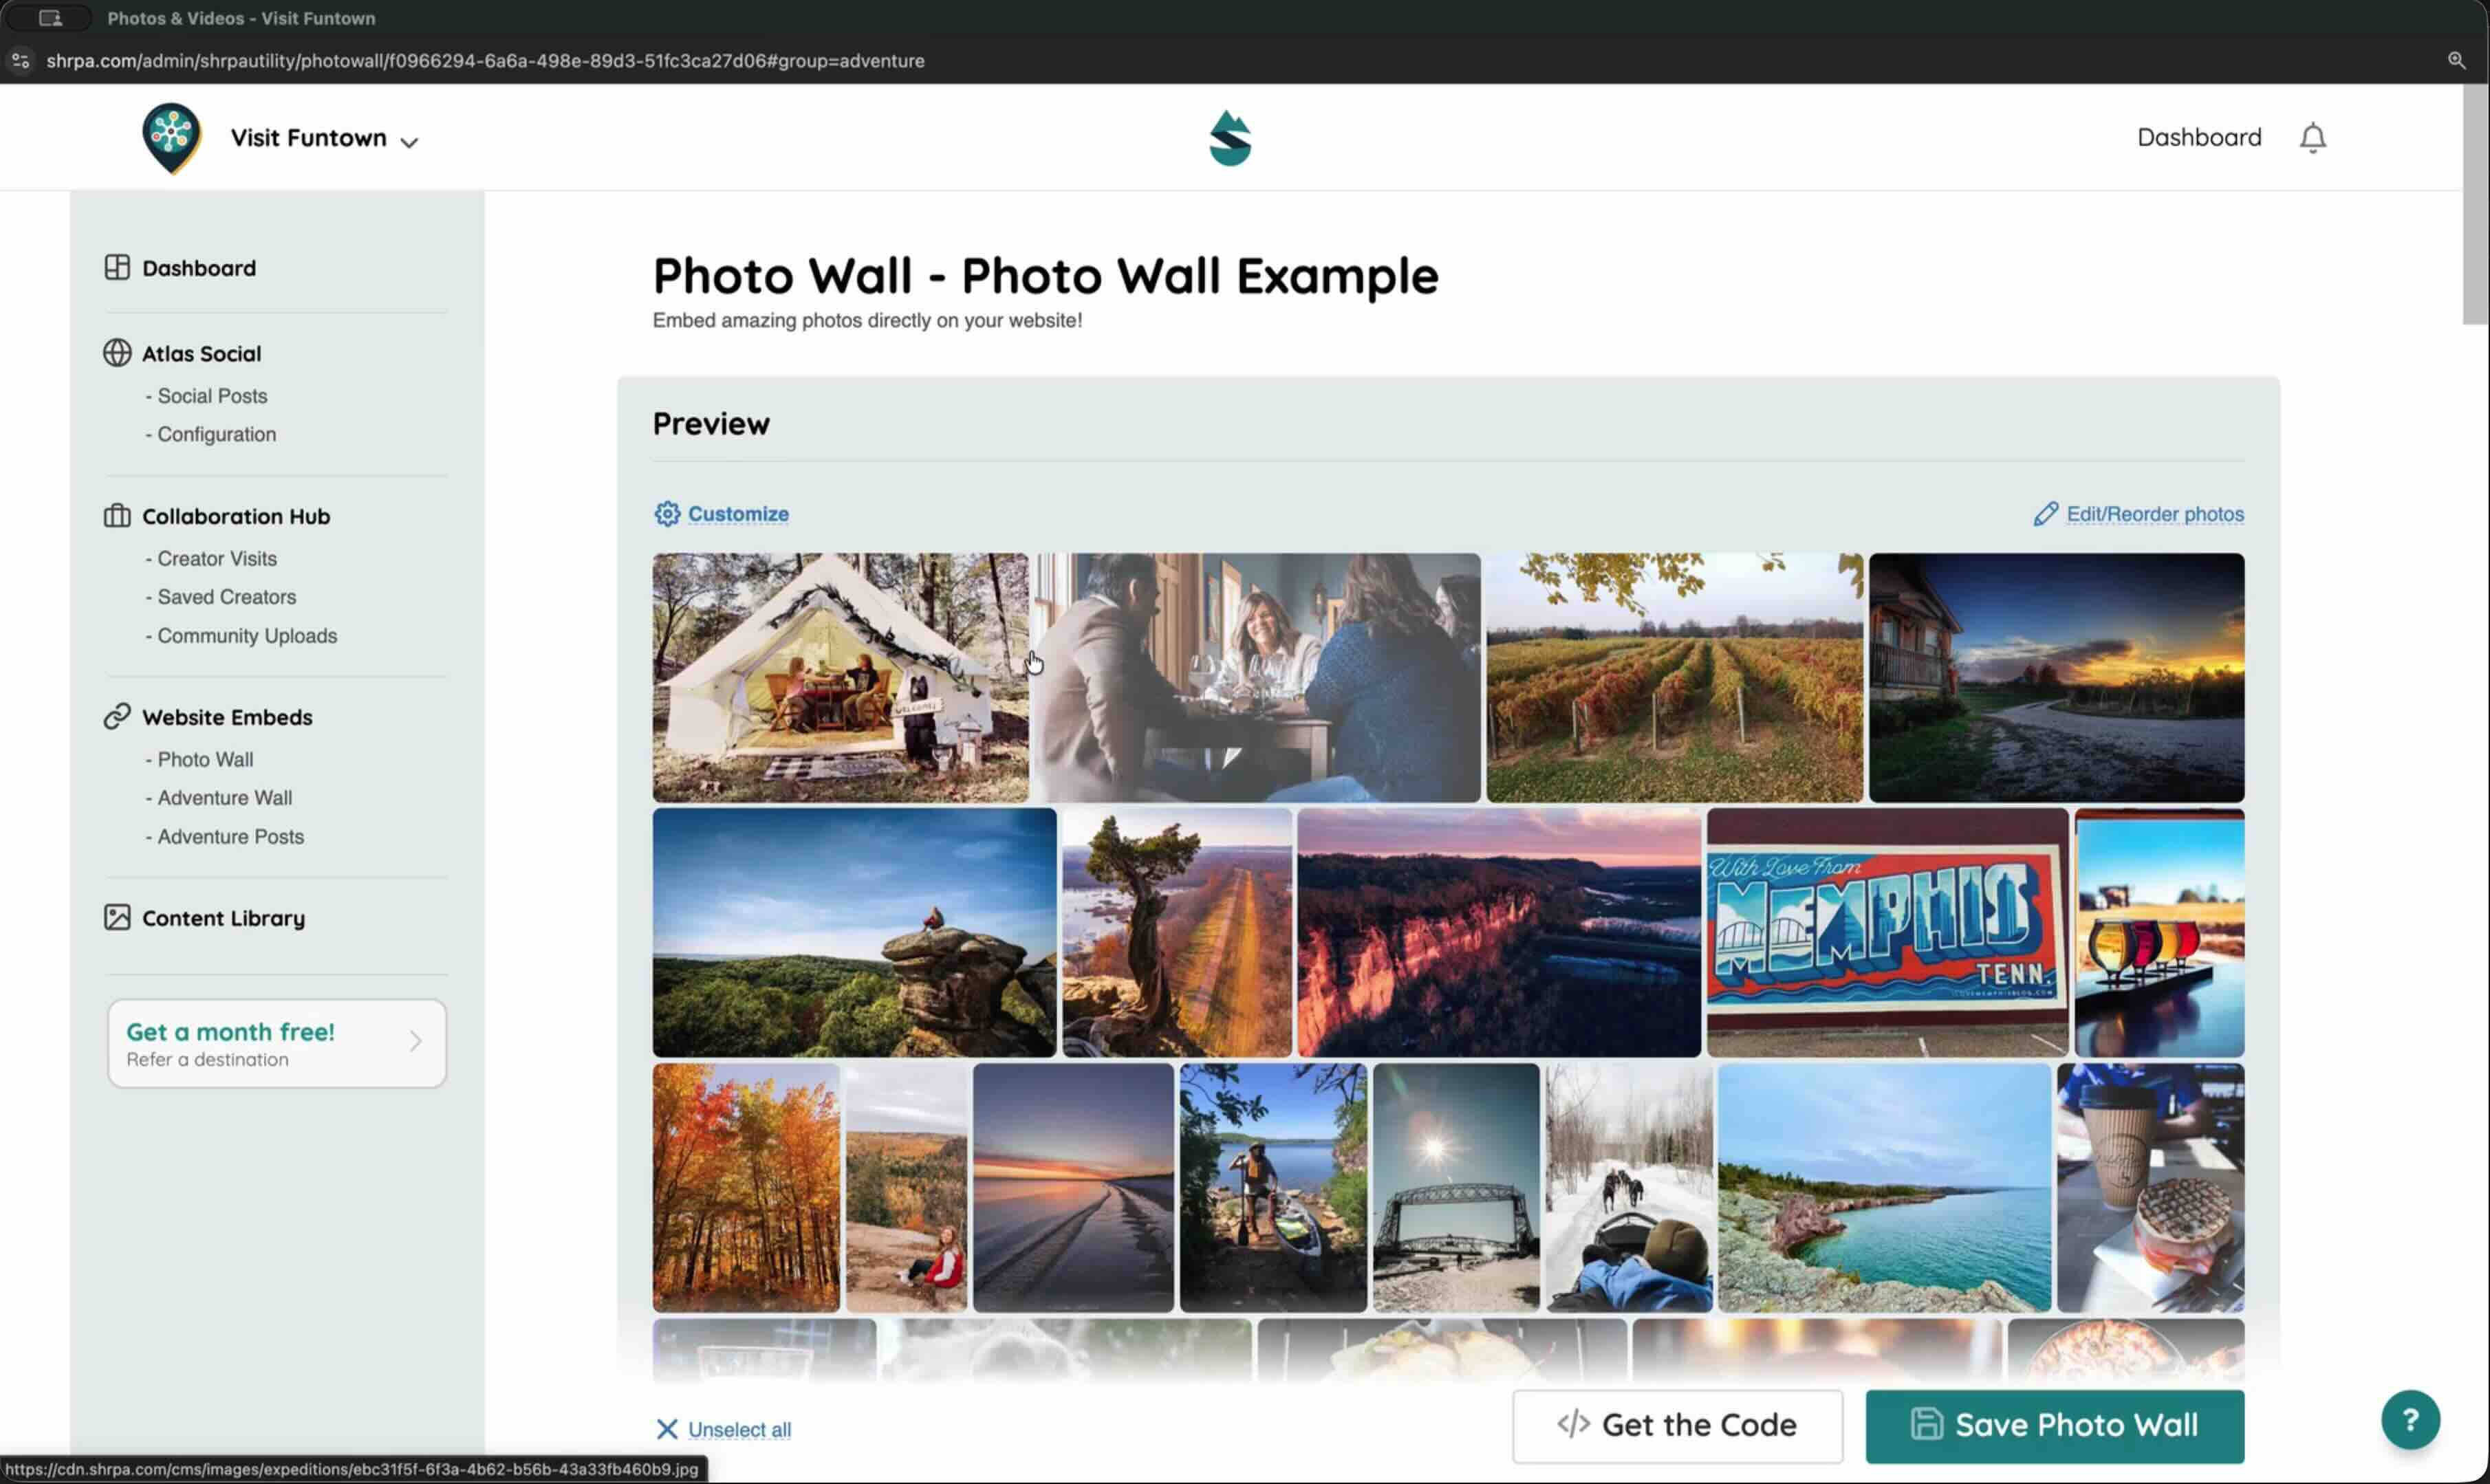Click the Visit Funtown map-pin logo

(171, 138)
